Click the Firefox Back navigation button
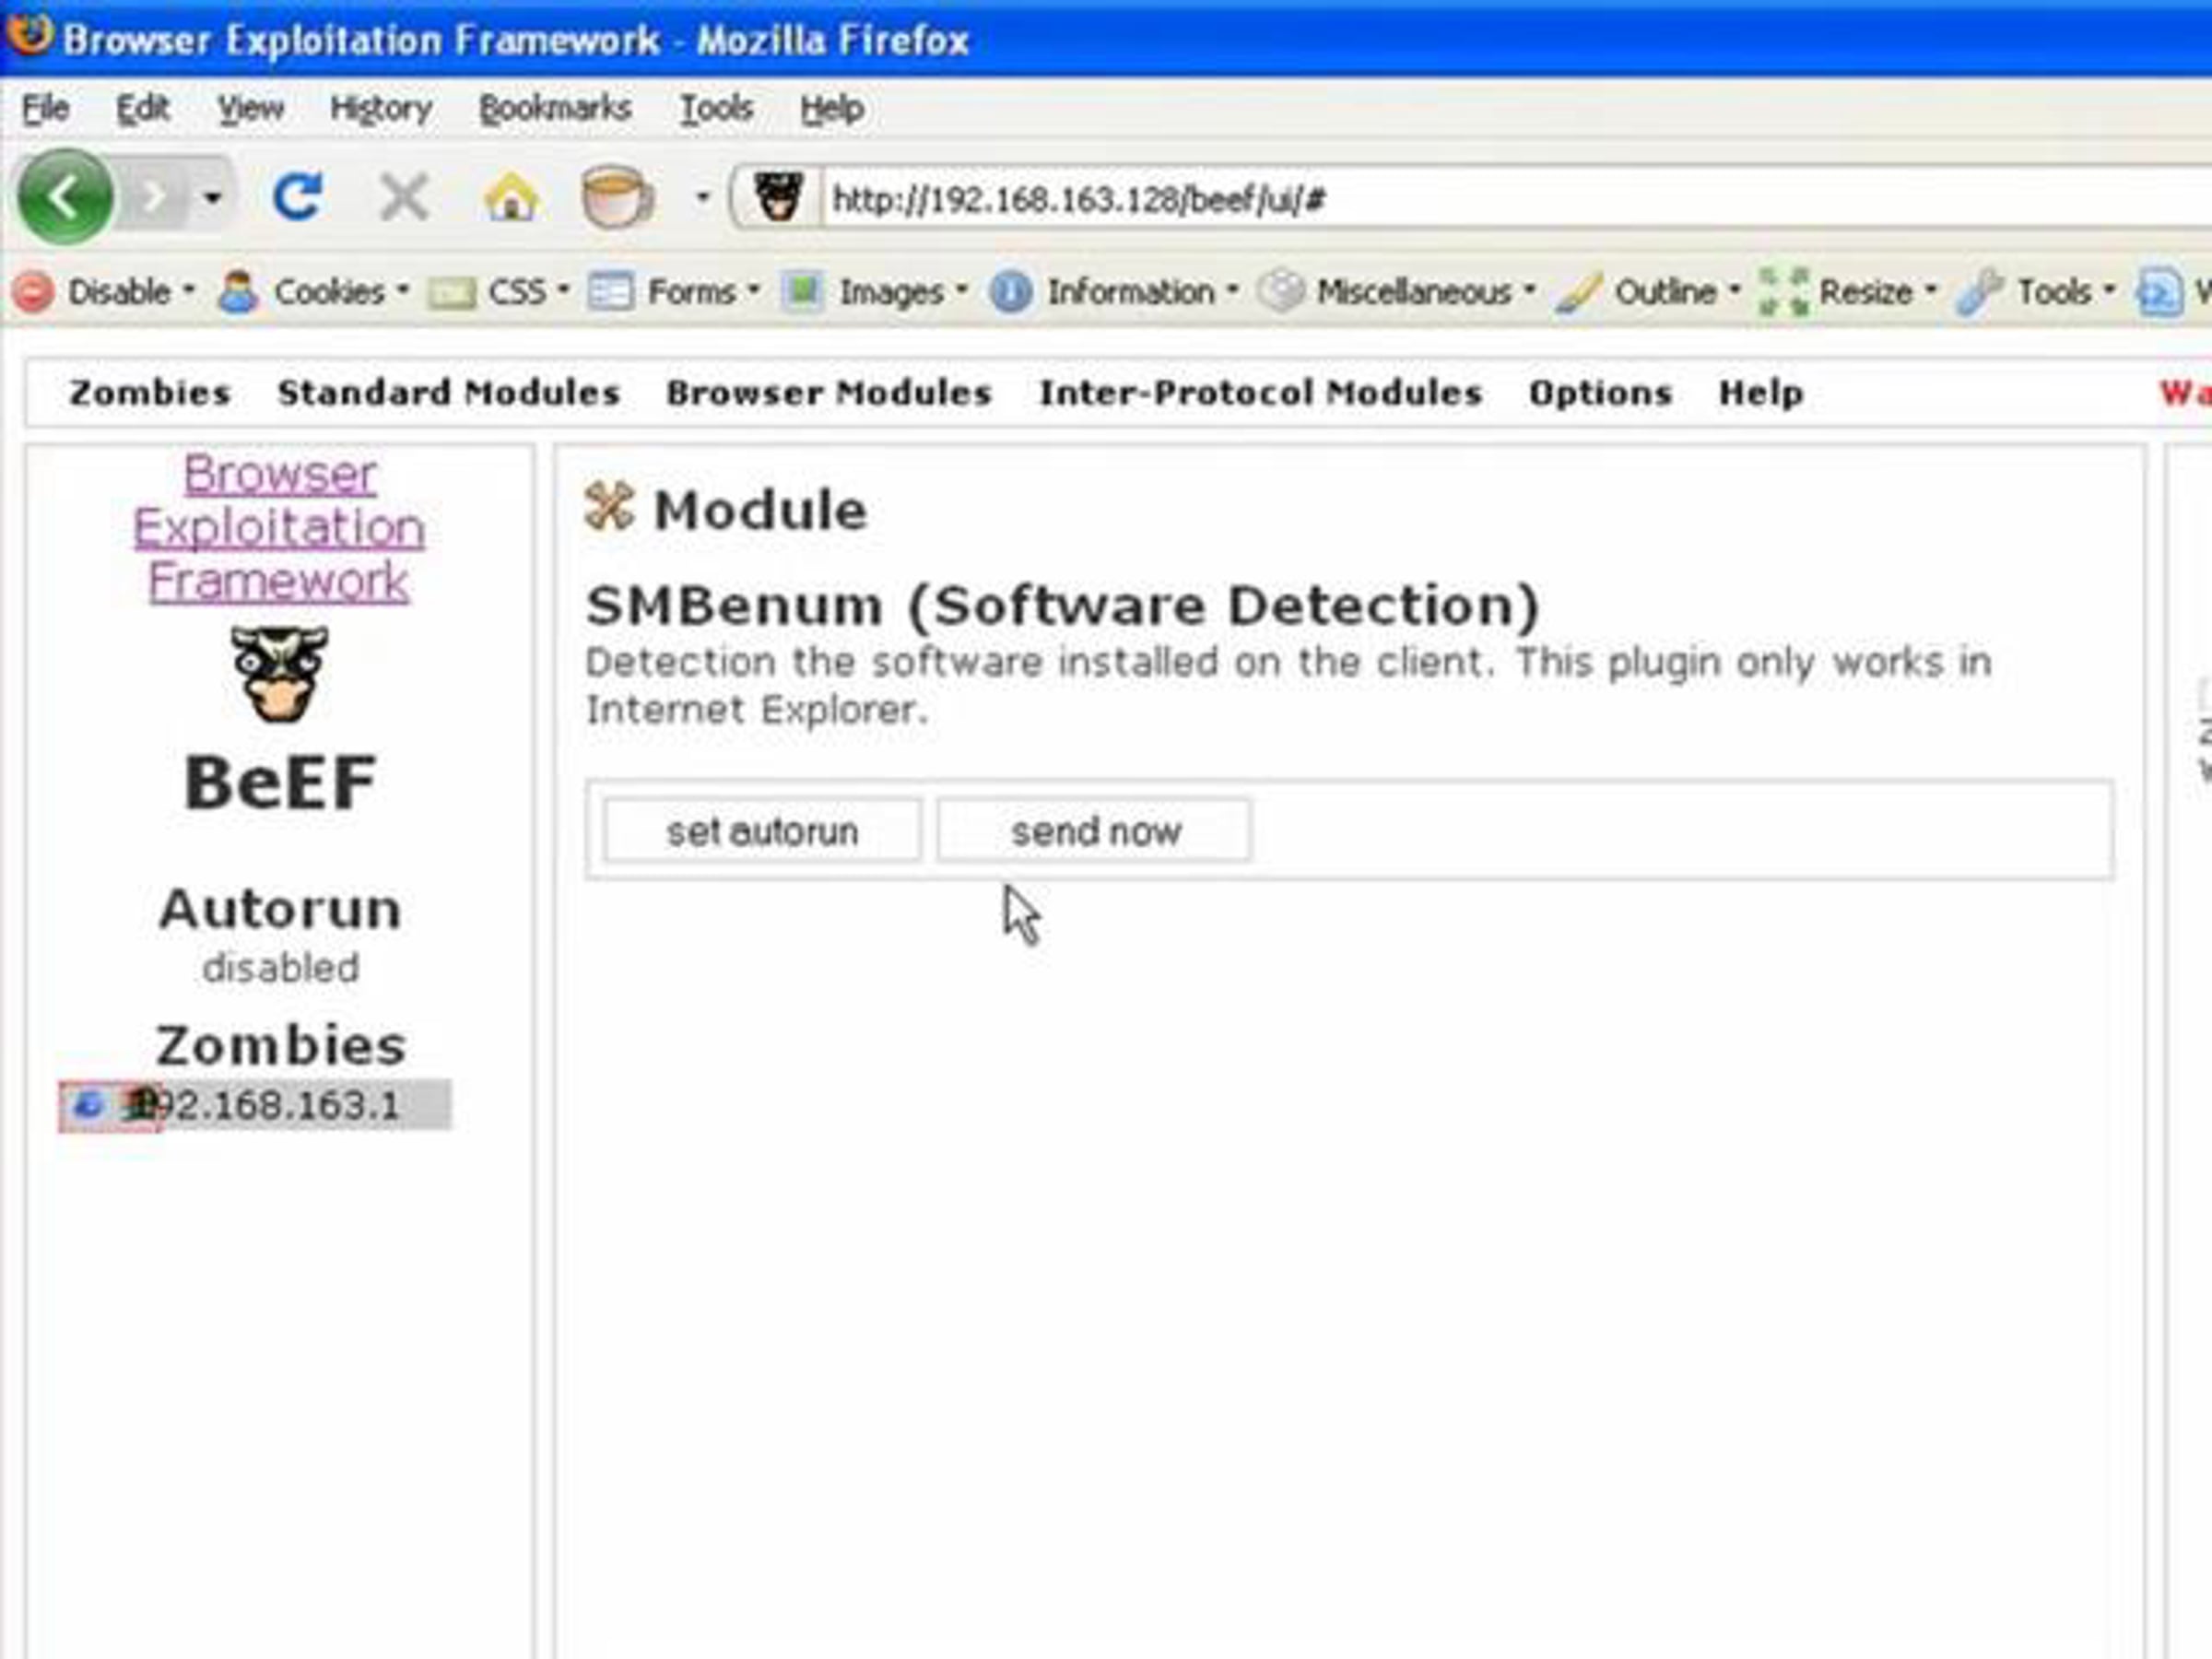Viewport: 2212px width, 1659px height. pos(65,197)
